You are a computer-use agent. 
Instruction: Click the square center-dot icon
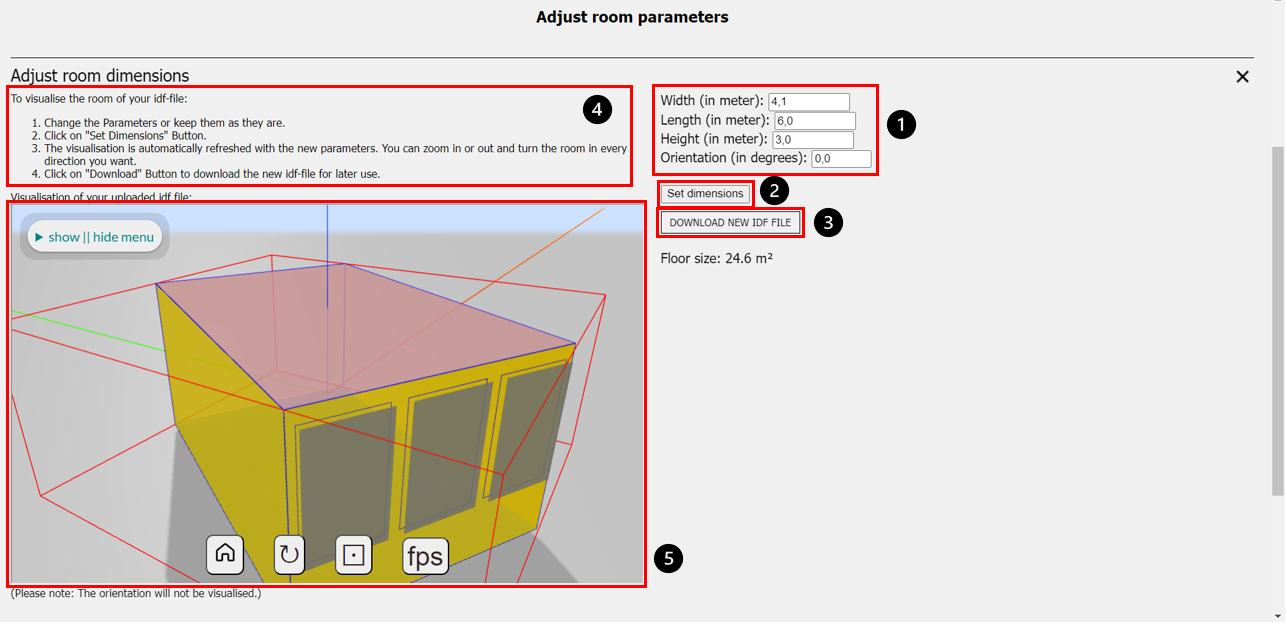click(353, 555)
